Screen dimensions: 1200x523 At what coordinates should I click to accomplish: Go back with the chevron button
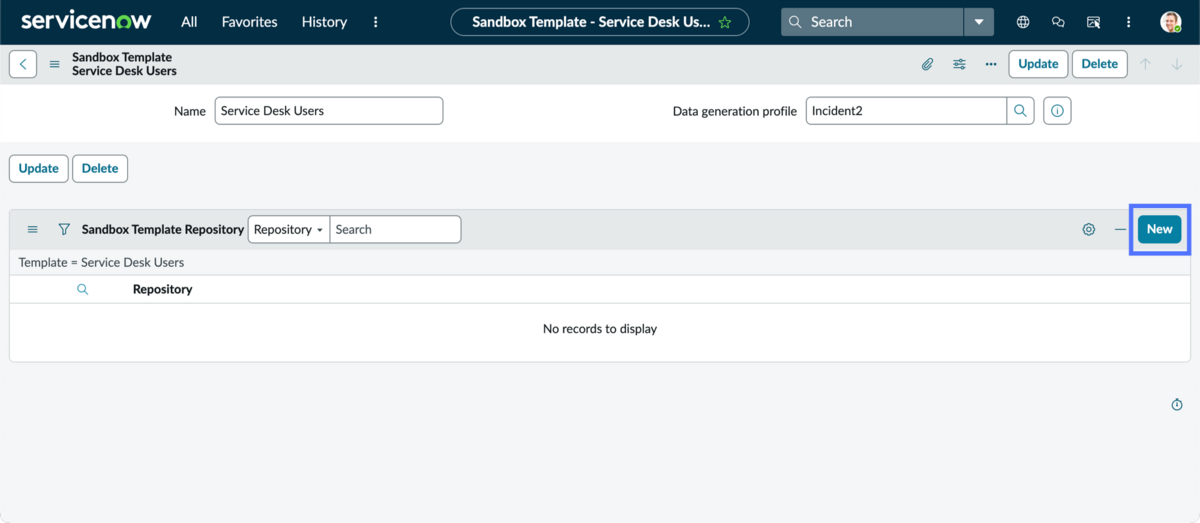click(x=23, y=64)
